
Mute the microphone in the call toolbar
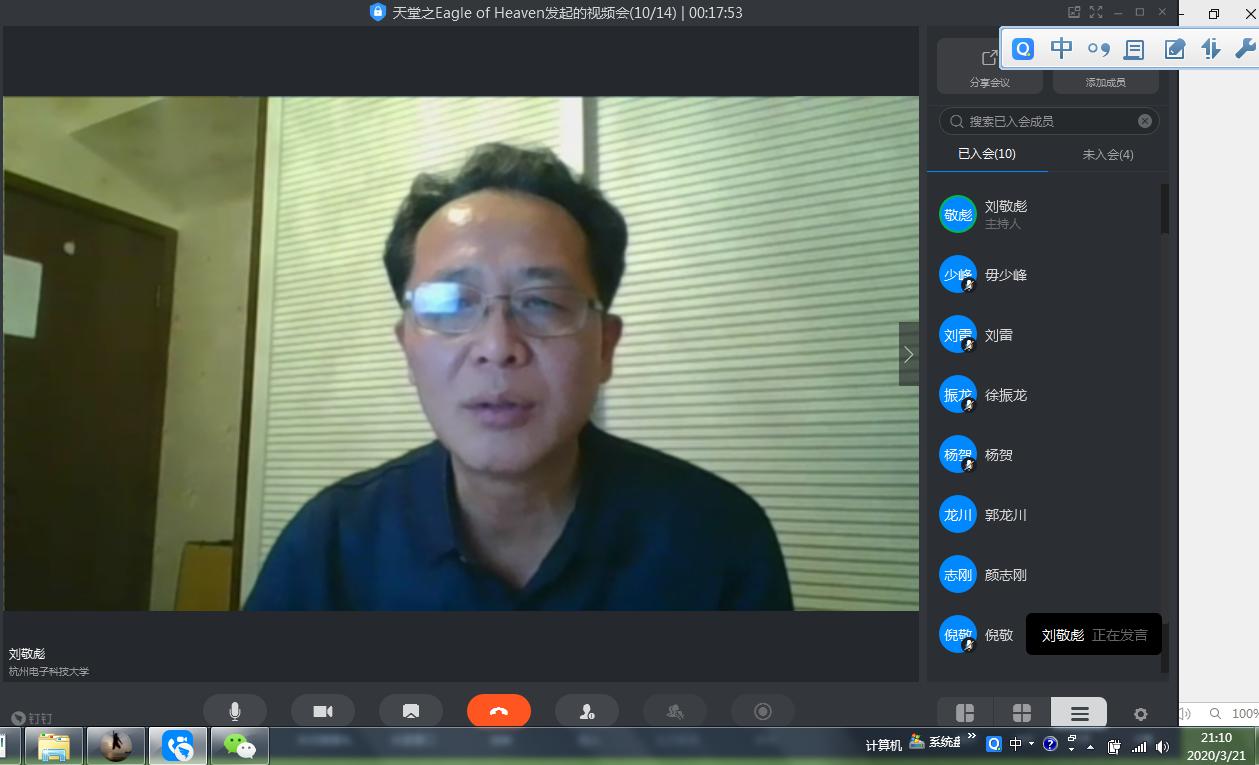235,711
